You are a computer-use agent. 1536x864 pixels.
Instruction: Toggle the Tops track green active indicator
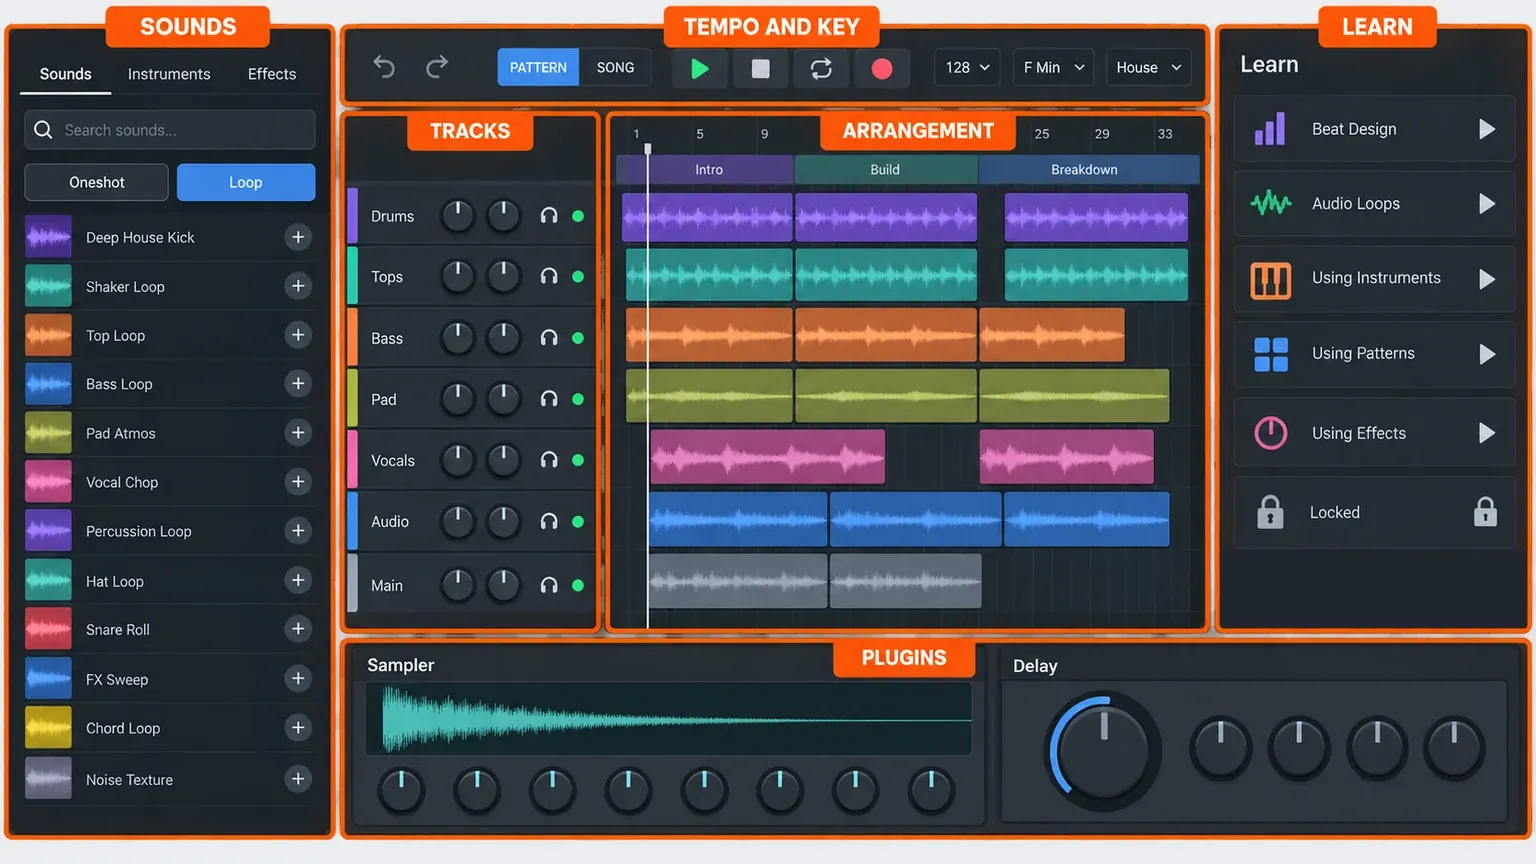pos(578,277)
